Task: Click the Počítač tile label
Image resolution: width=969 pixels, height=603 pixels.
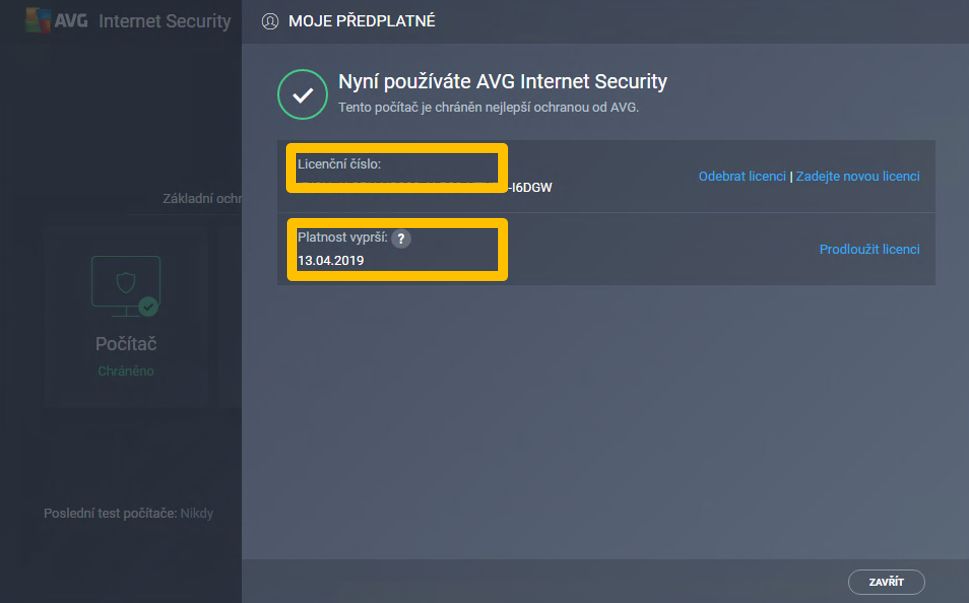Action: pyautogui.click(x=125, y=344)
